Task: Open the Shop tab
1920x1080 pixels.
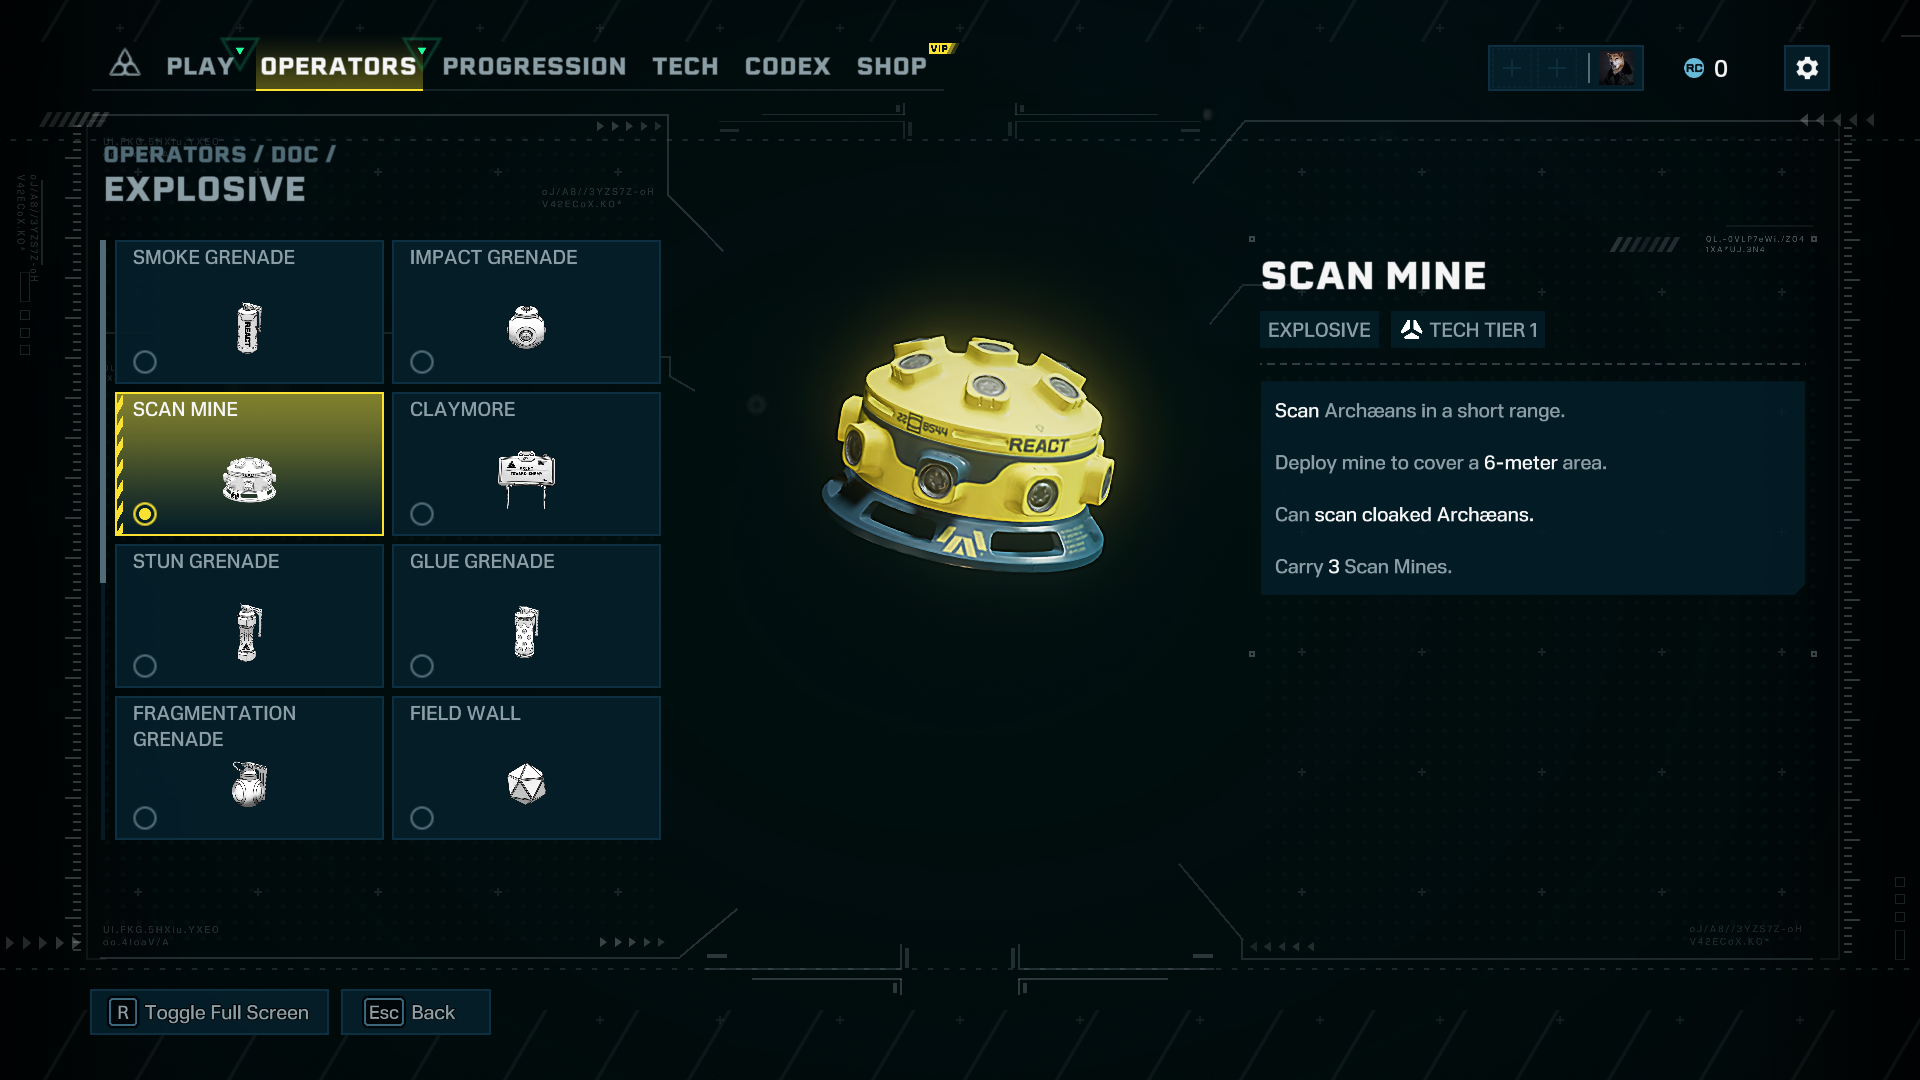Action: [x=891, y=67]
